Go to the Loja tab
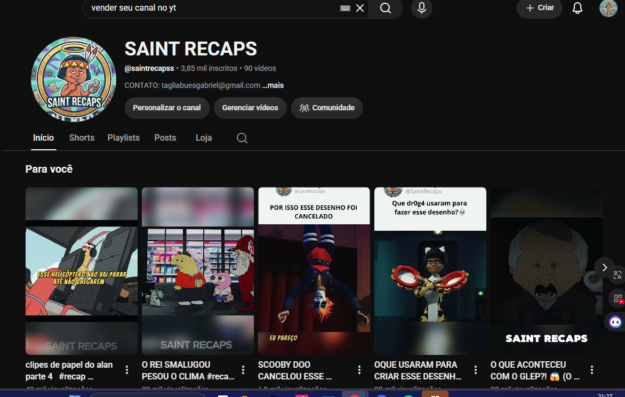This screenshot has height=397, width=625. [203, 138]
